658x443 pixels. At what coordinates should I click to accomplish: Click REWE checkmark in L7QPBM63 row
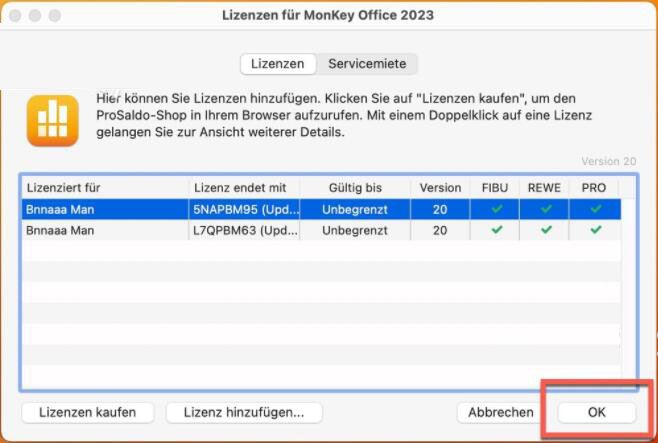coord(546,229)
